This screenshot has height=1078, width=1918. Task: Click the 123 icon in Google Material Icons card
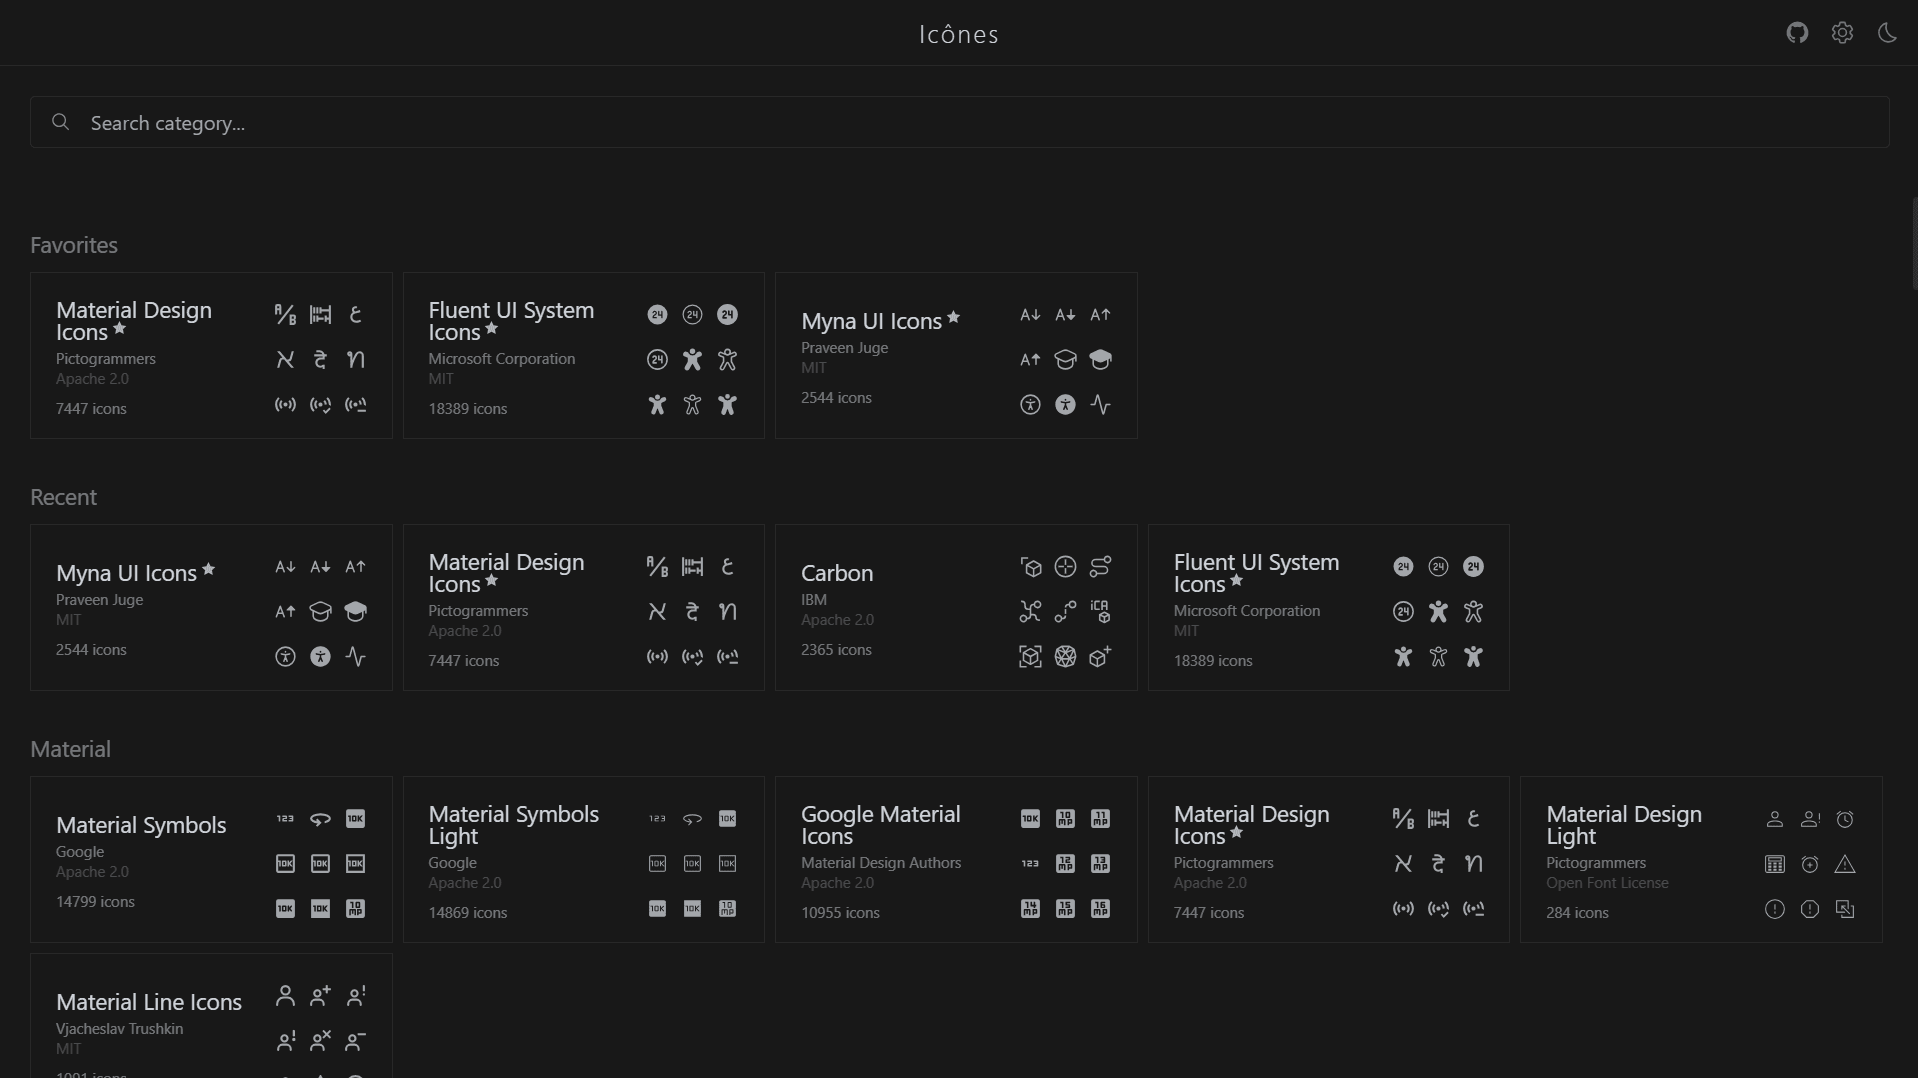[x=1030, y=864]
